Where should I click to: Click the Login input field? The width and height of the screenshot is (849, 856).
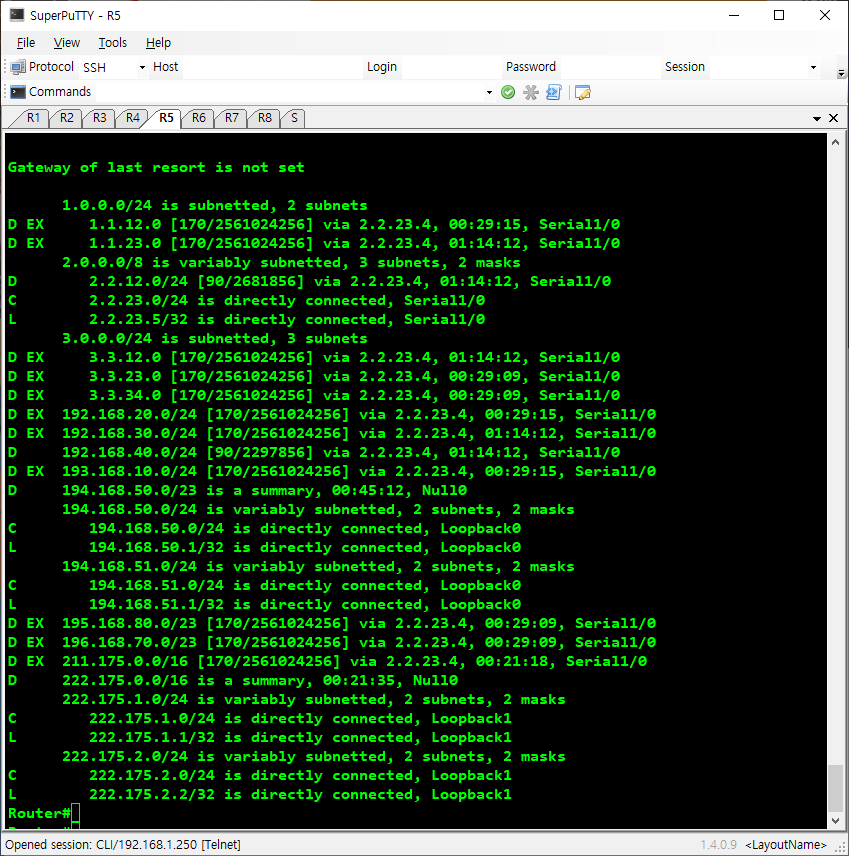click(x=450, y=67)
